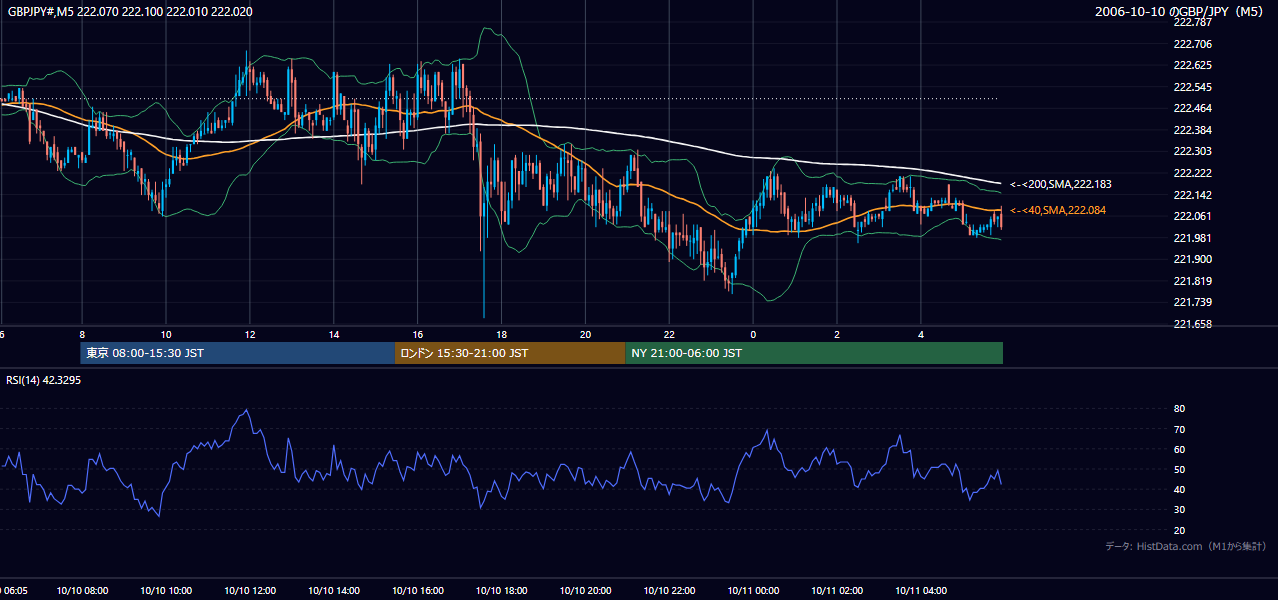Click price axis value 222.061
This screenshot has height=600, width=1278.
point(1192,216)
